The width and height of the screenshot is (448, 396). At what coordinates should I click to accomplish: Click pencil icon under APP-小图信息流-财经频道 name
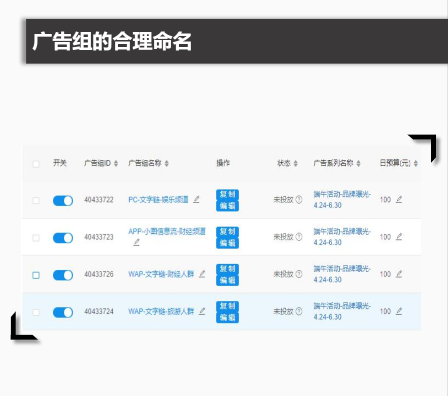coord(136,242)
